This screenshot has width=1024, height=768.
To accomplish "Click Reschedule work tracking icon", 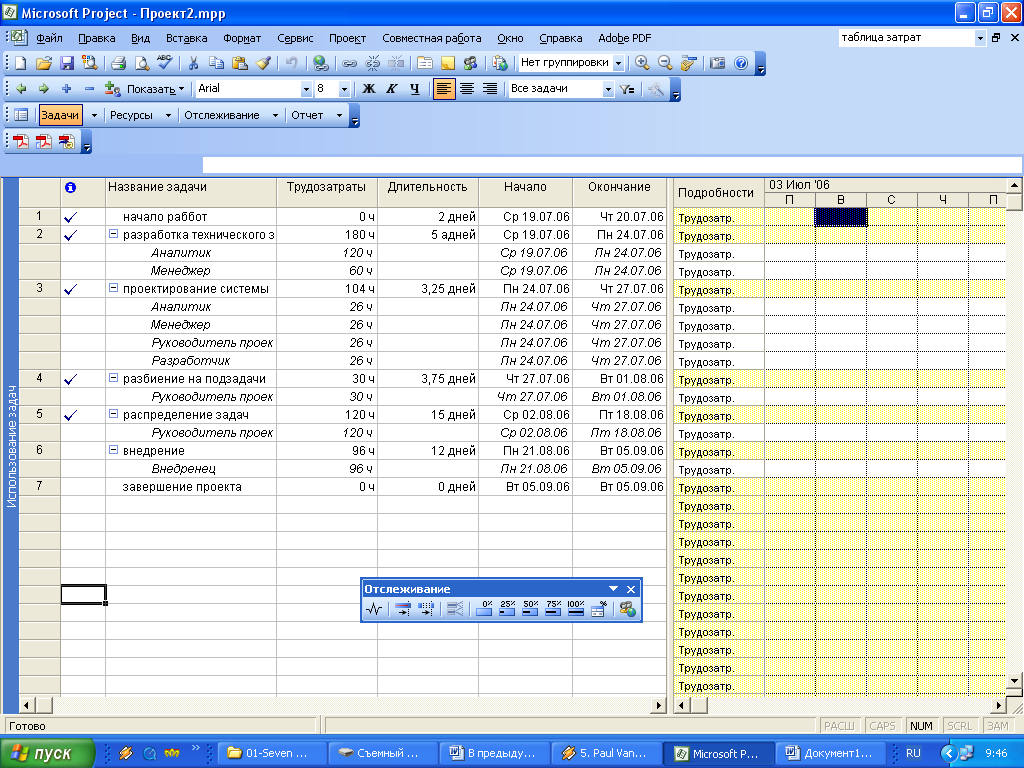I will point(426,609).
